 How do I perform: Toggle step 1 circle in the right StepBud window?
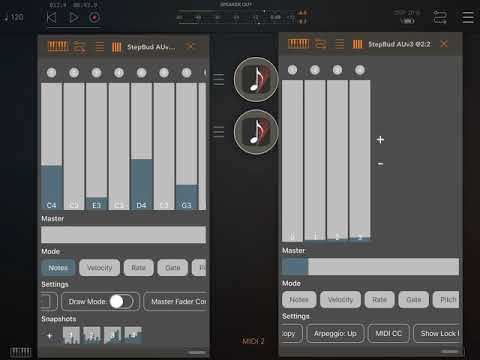(292, 70)
